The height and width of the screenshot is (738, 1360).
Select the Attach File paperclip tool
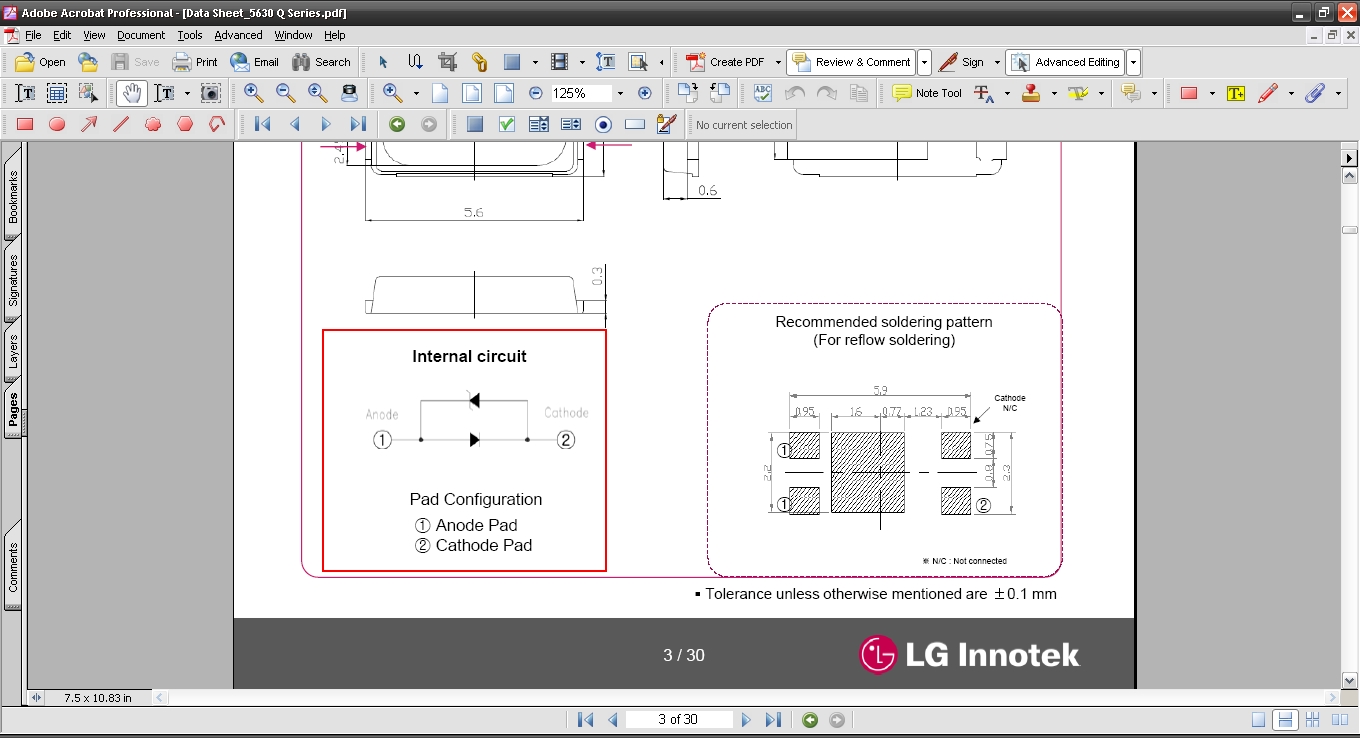pos(1315,93)
